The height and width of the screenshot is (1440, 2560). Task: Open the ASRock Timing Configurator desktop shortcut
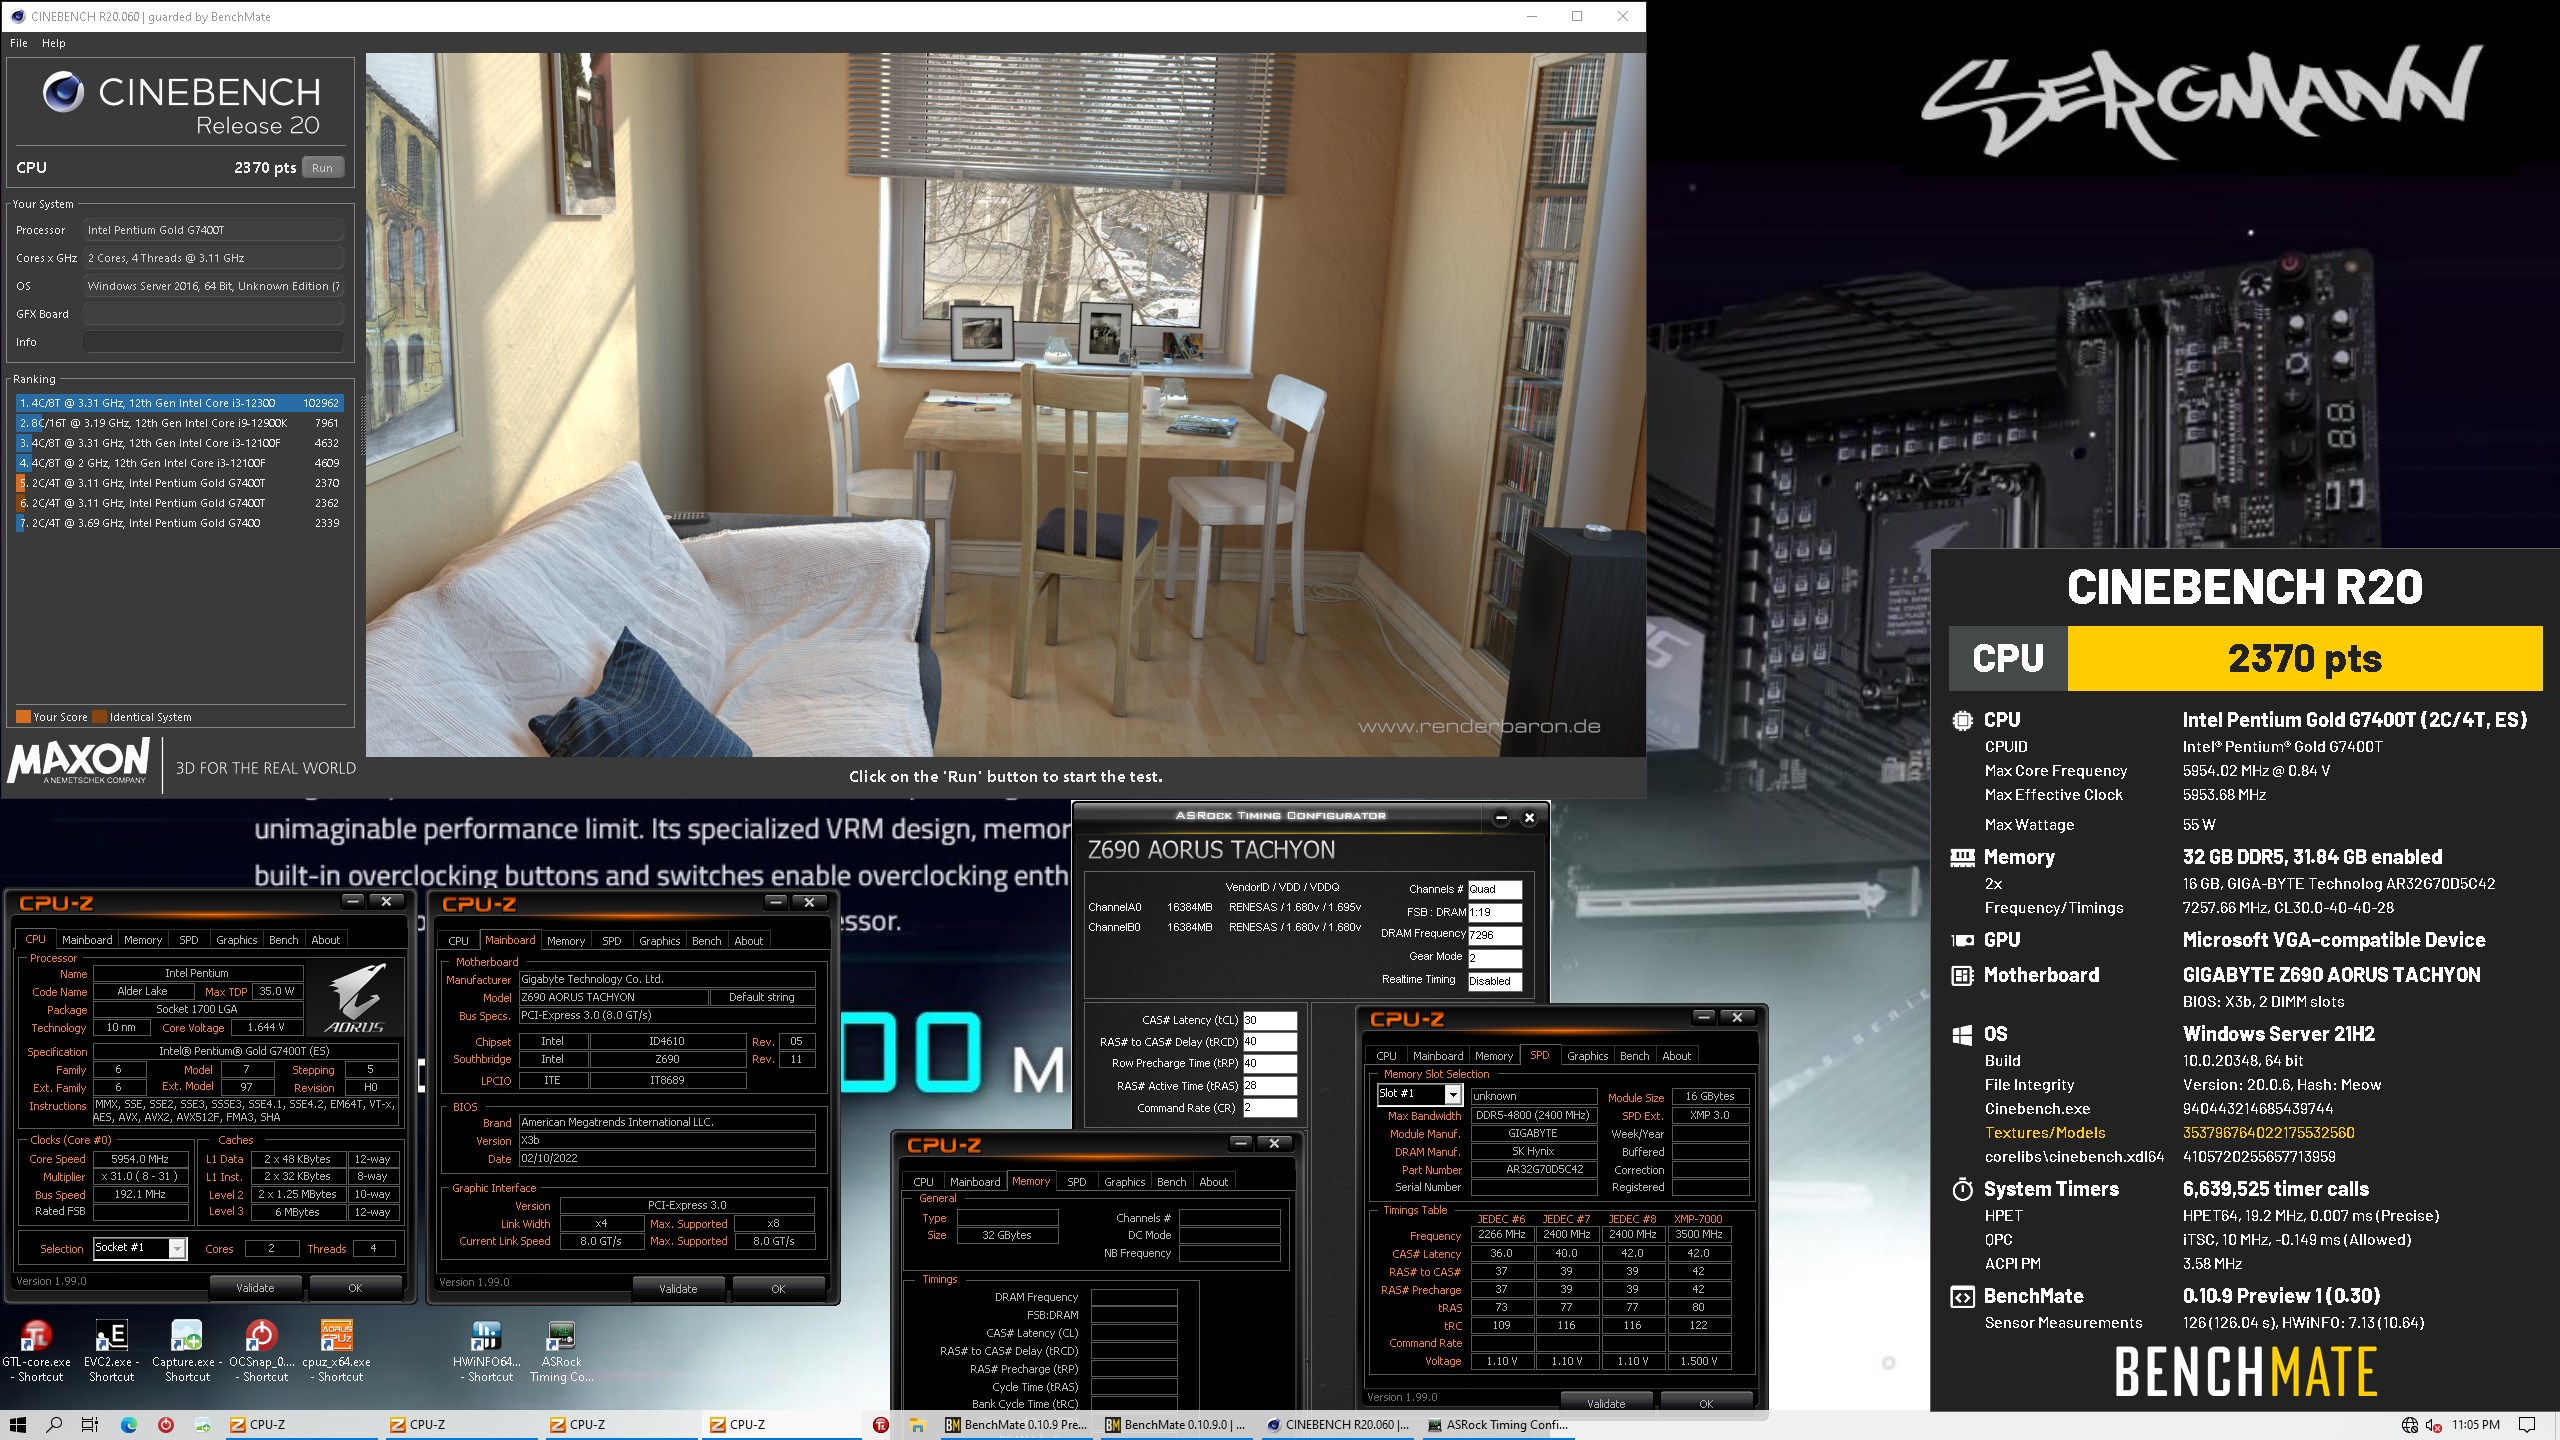tap(561, 1350)
